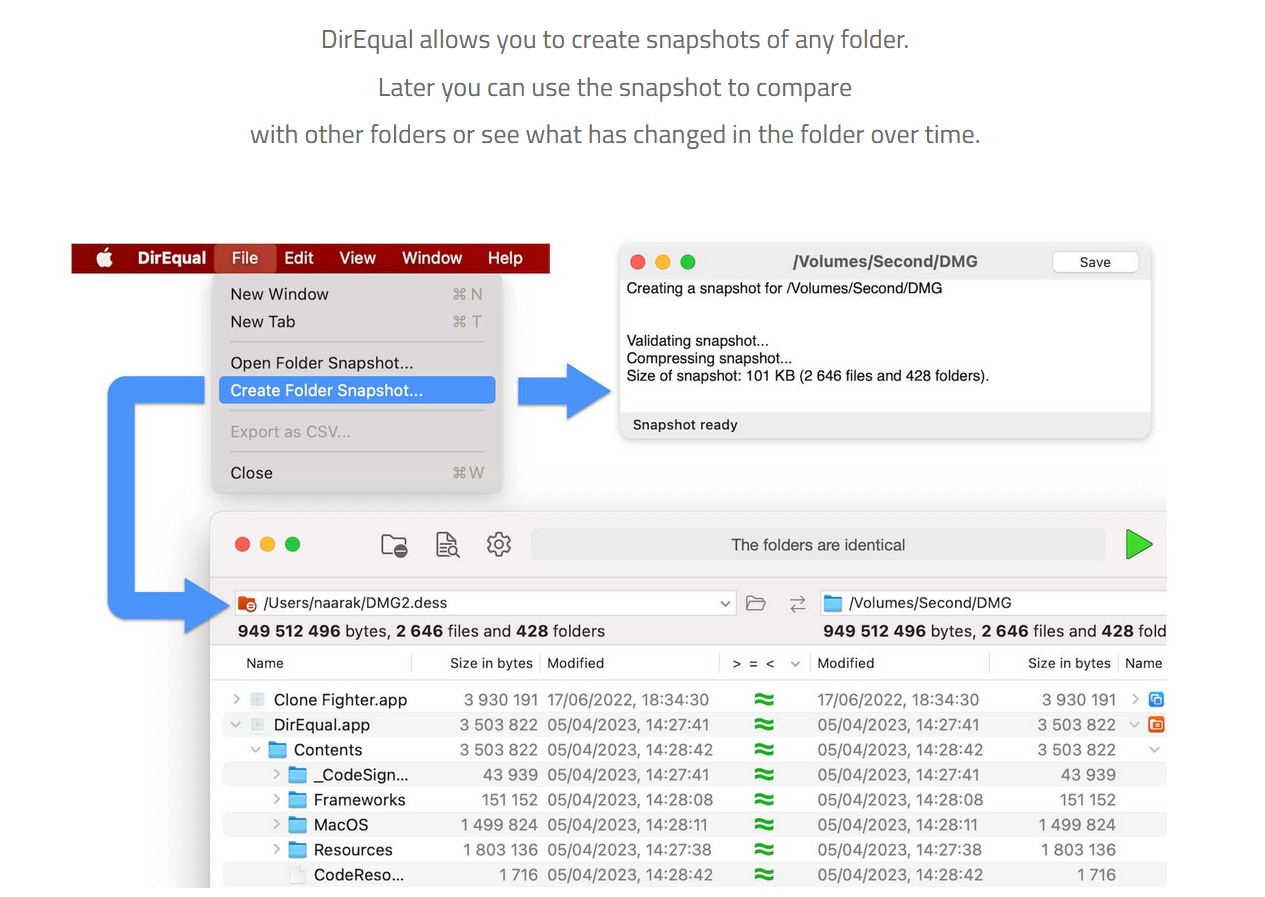This screenshot has width=1265, height=897.
Task: Click Save in the snapshot window
Action: (1095, 262)
